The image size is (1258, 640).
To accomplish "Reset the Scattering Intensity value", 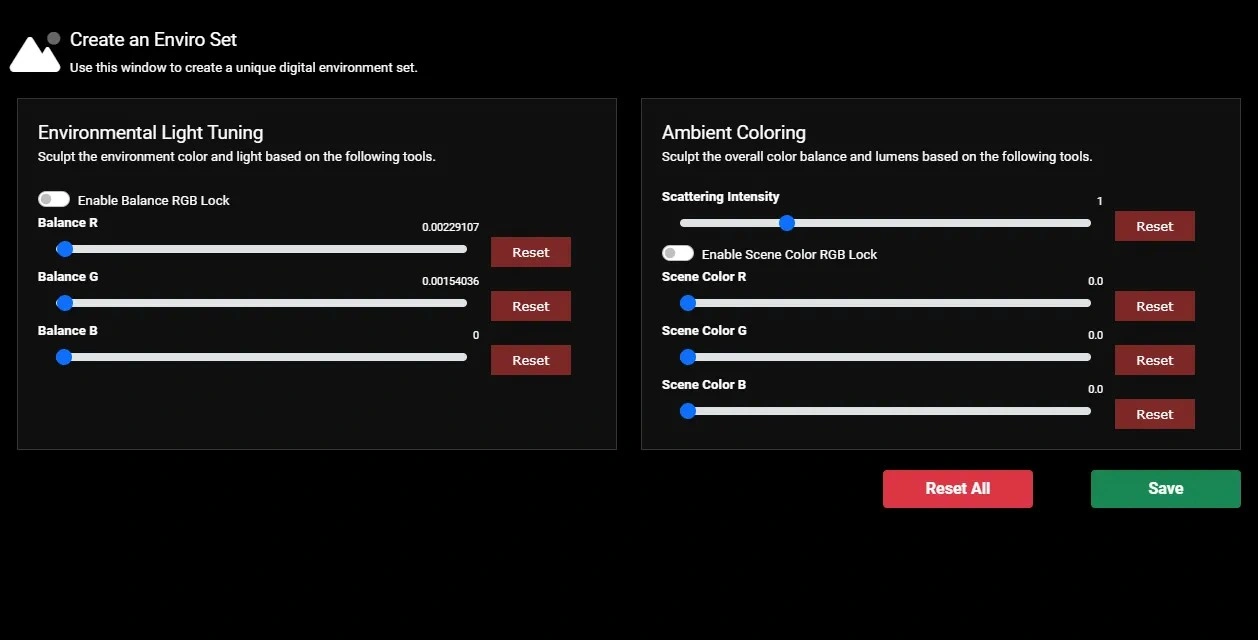I will coord(1155,226).
